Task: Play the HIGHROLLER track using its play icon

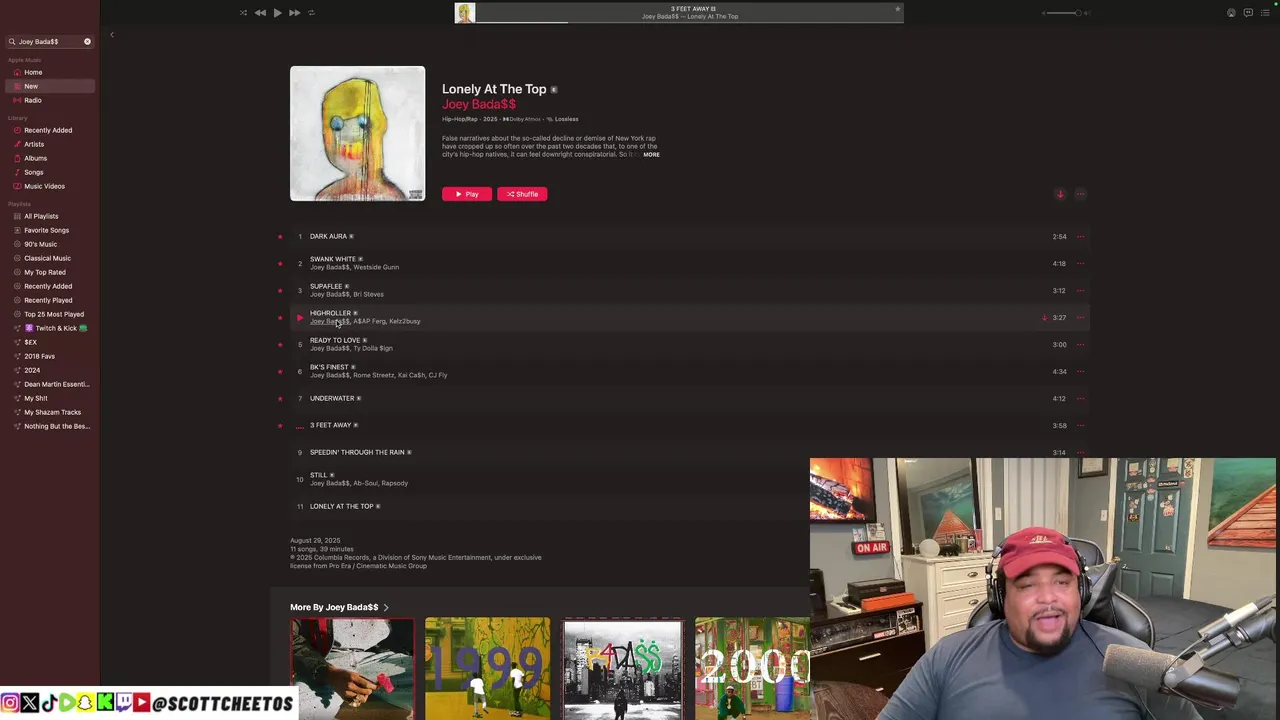Action: coord(299,318)
